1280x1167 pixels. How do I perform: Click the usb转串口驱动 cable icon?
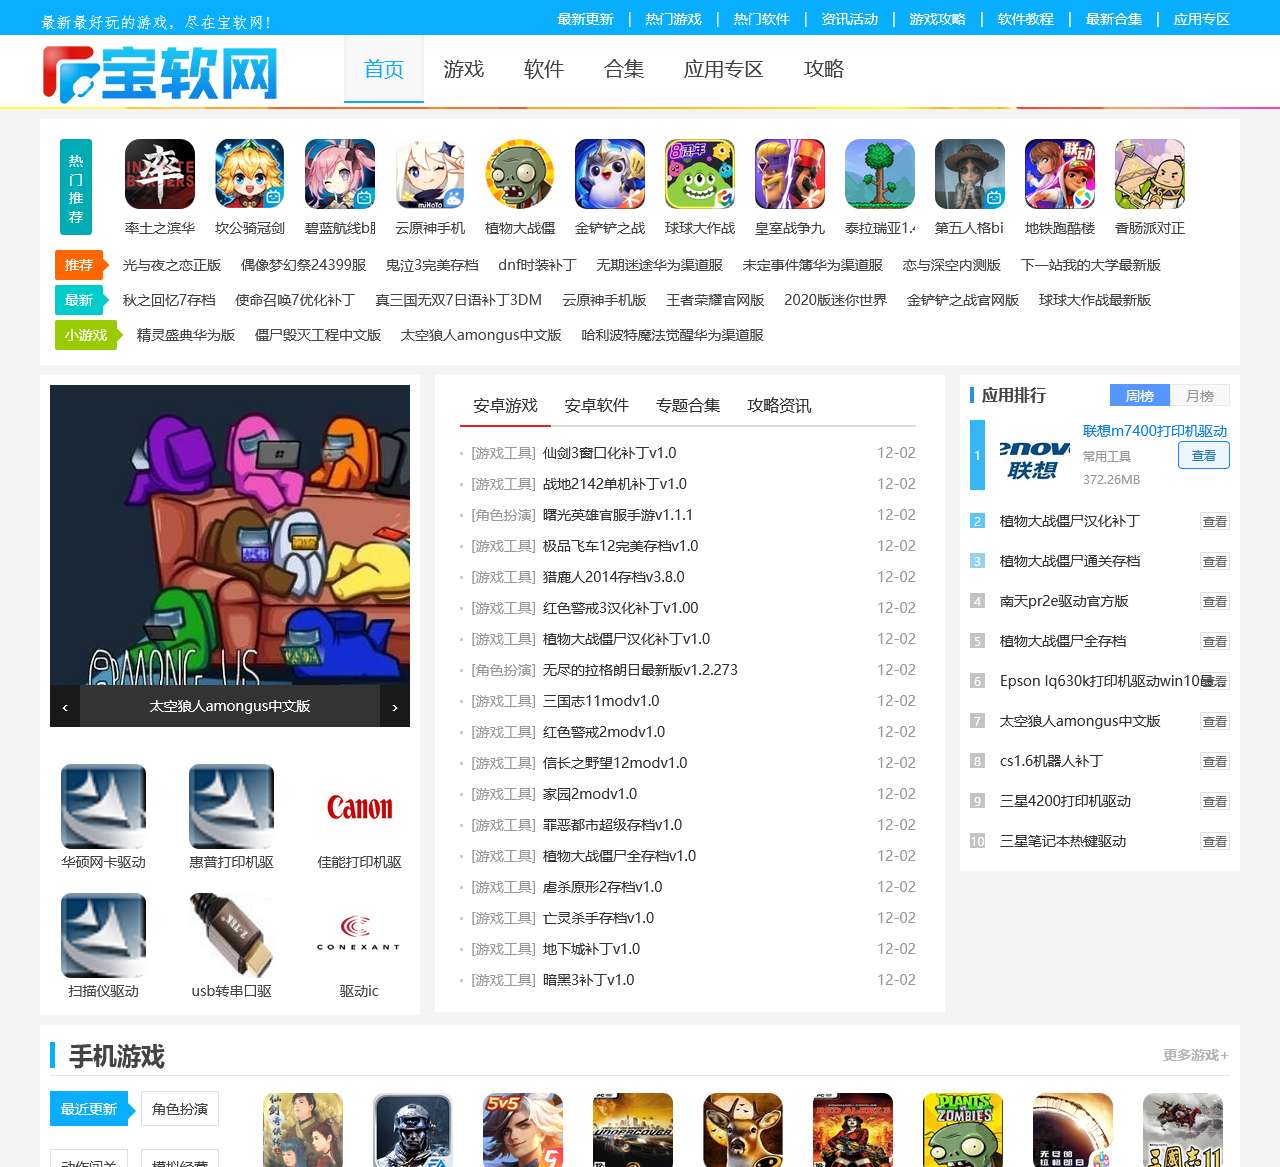(x=231, y=935)
